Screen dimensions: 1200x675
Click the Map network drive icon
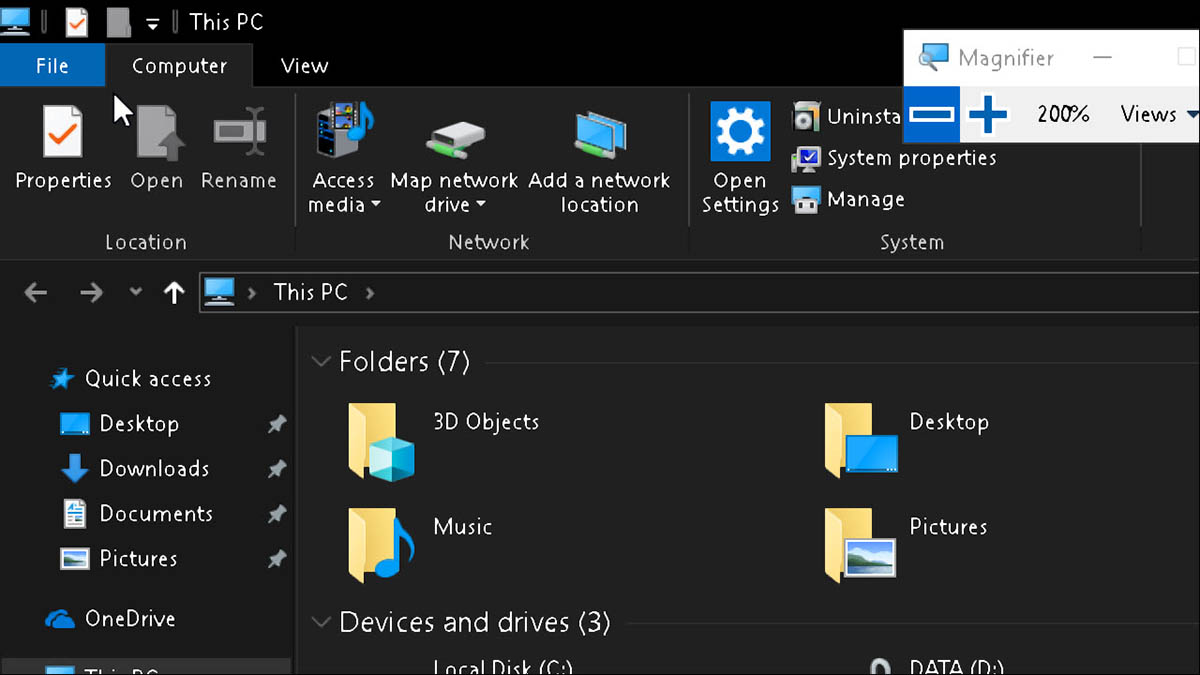454,135
